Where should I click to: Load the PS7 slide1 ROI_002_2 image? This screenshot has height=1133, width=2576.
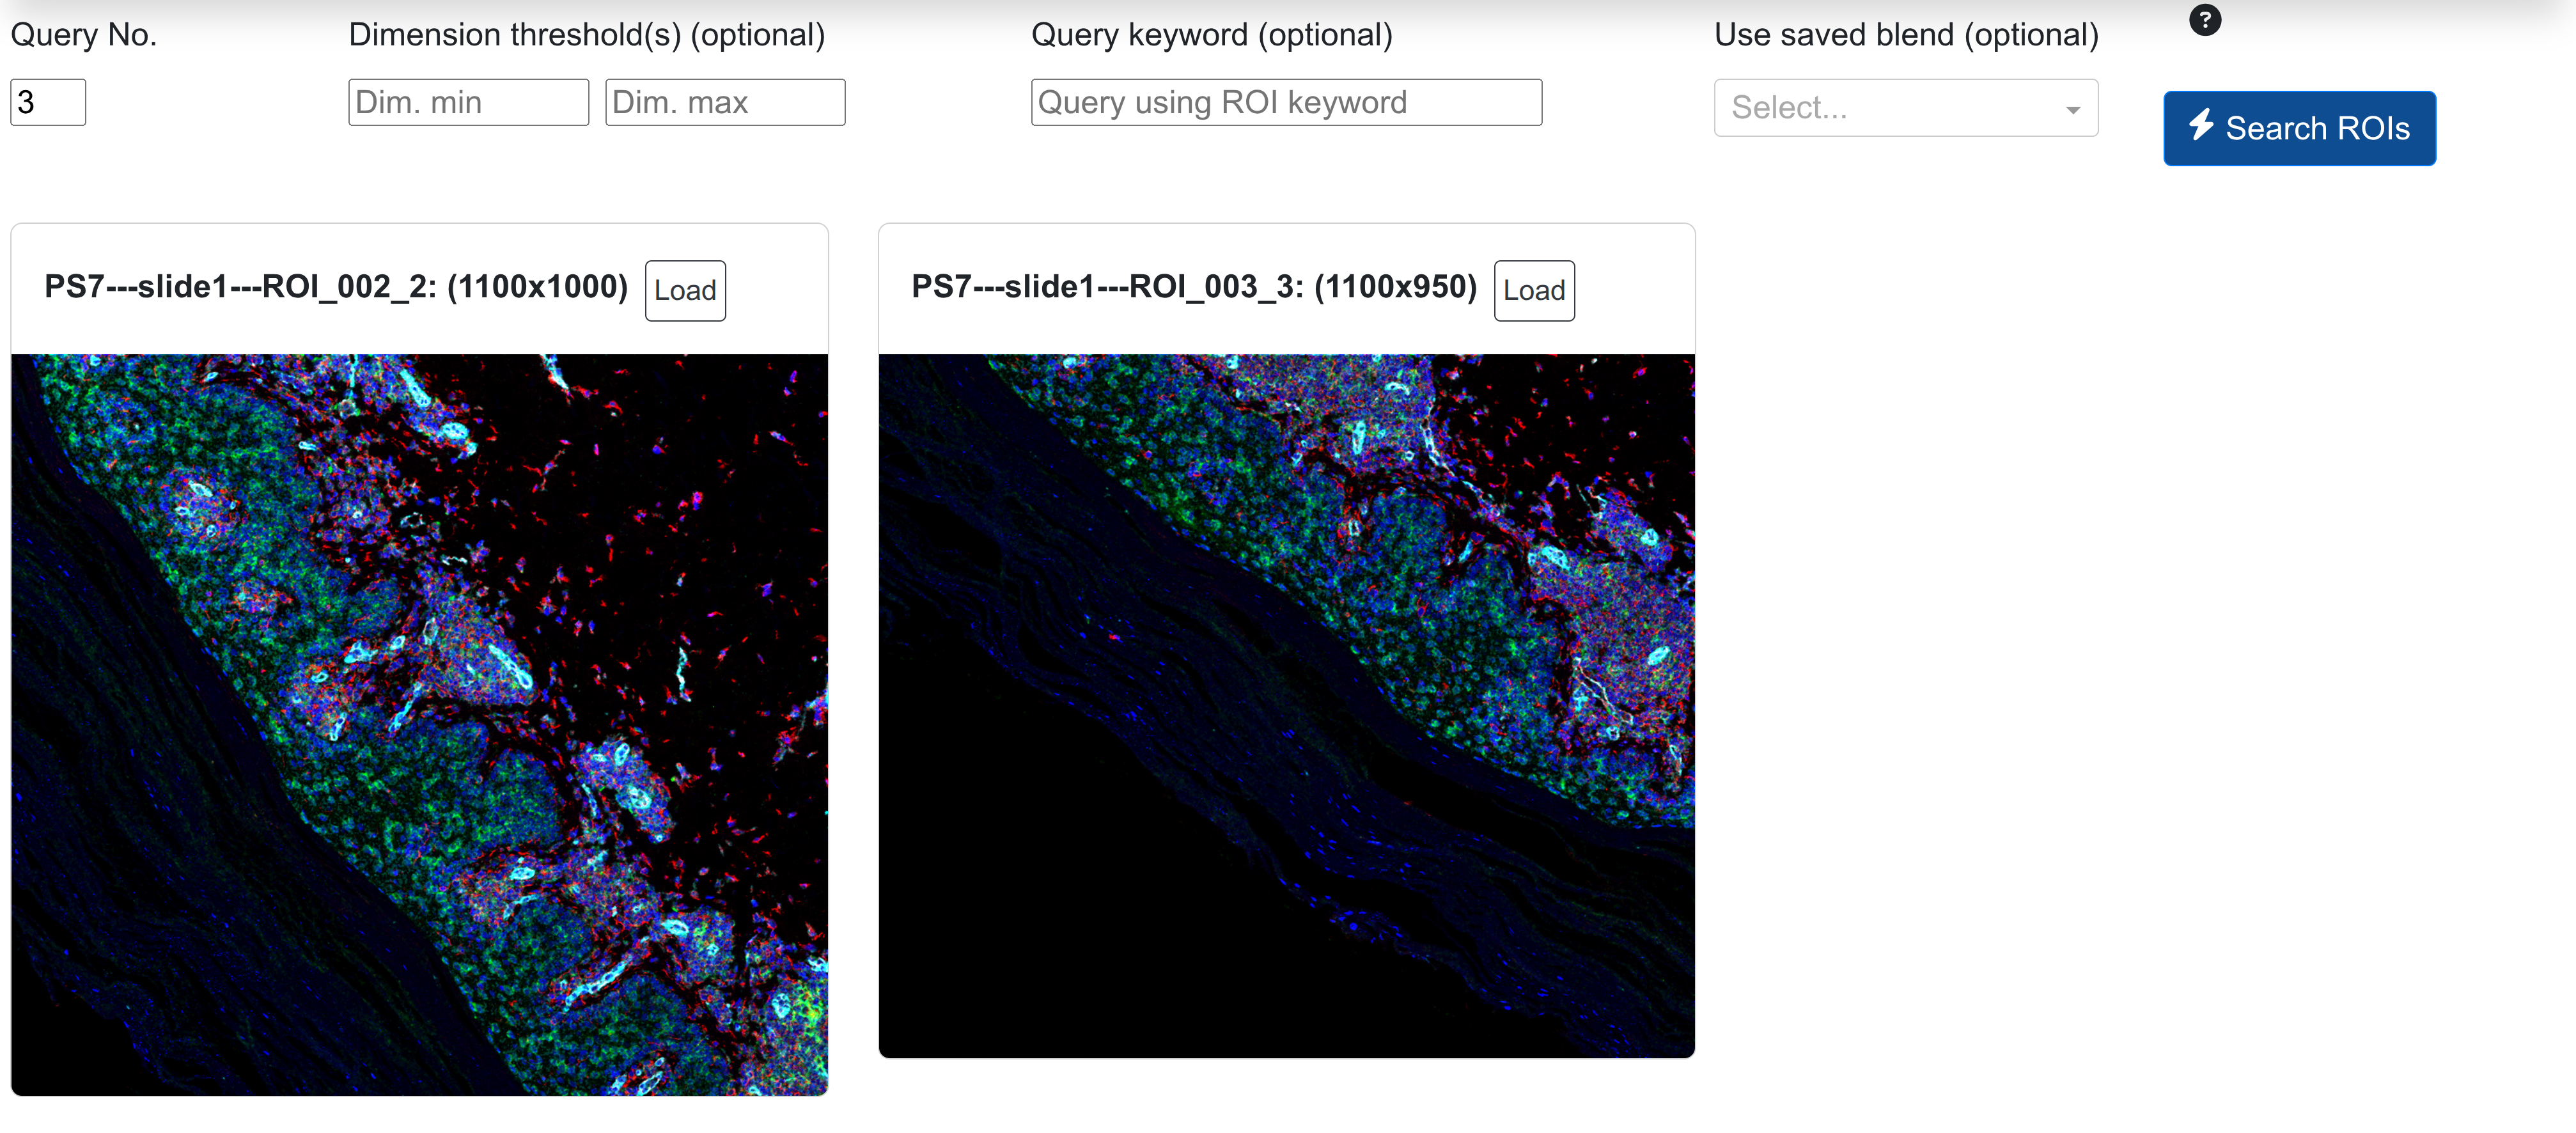[x=685, y=291]
